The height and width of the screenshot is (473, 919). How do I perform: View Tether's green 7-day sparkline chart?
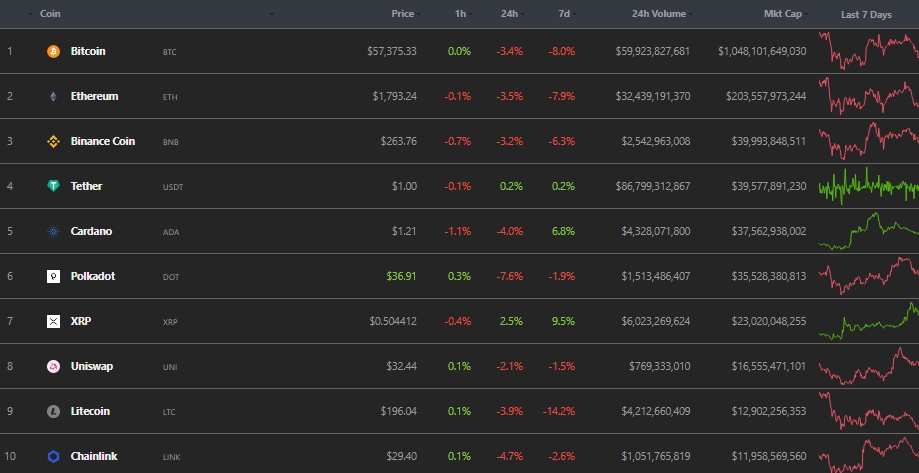tap(867, 186)
